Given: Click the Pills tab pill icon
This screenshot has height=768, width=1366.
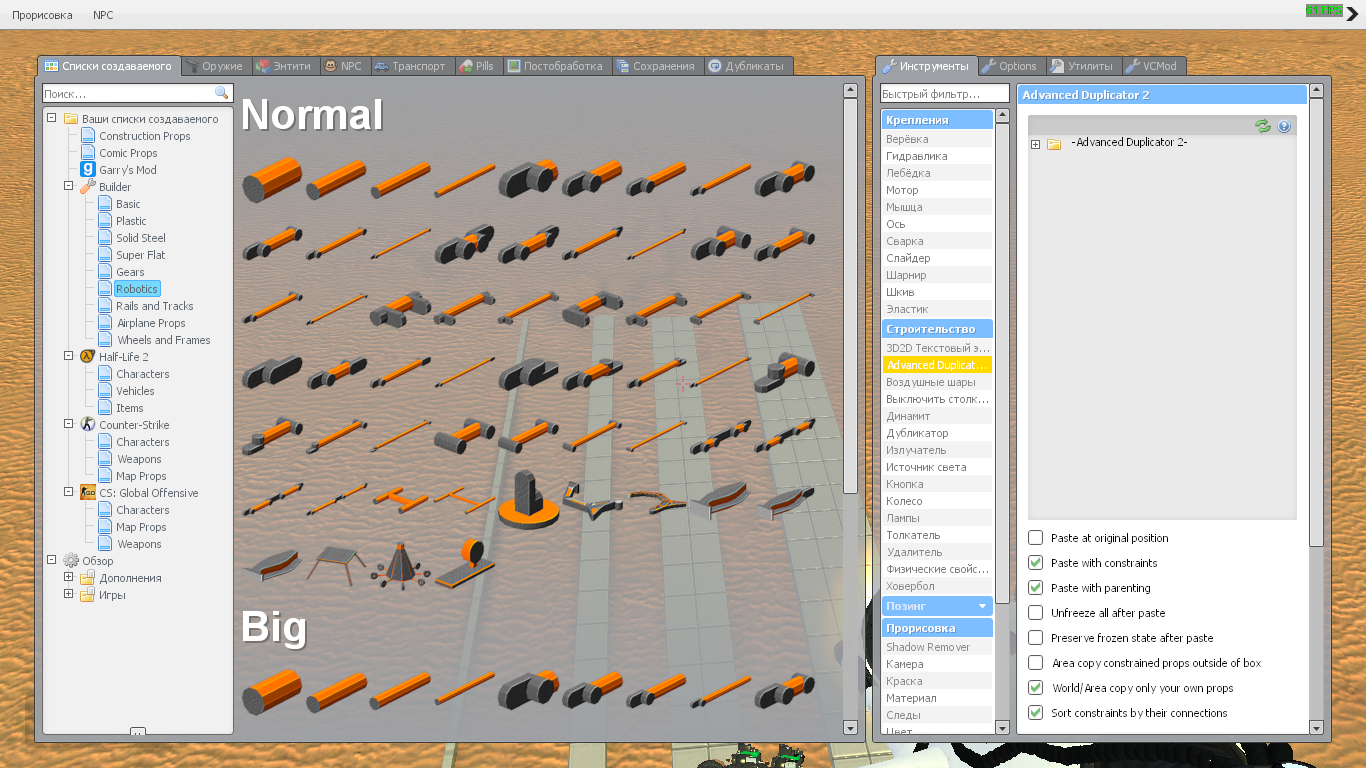Looking at the screenshot, I should [x=466, y=66].
